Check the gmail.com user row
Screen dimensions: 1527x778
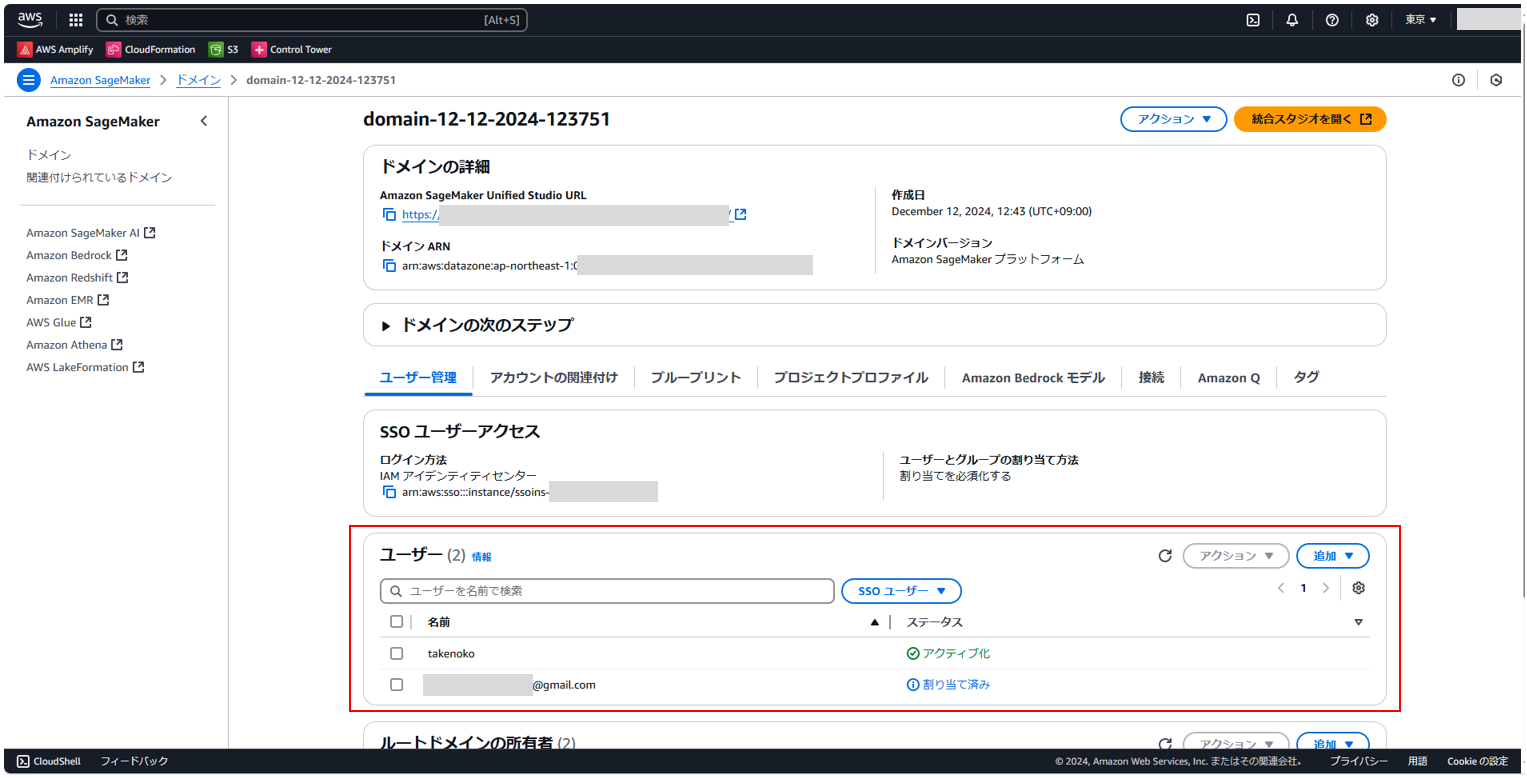click(397, 685)
